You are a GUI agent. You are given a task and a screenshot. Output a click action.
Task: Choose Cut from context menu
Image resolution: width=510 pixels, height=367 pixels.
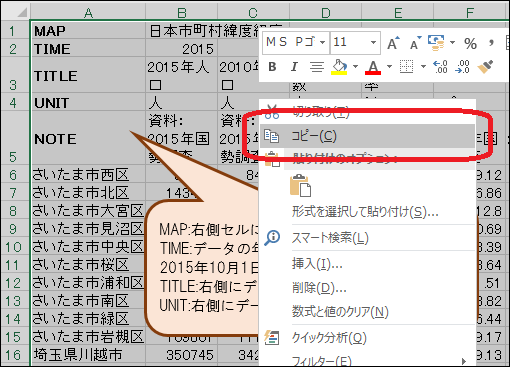point(367,112)
